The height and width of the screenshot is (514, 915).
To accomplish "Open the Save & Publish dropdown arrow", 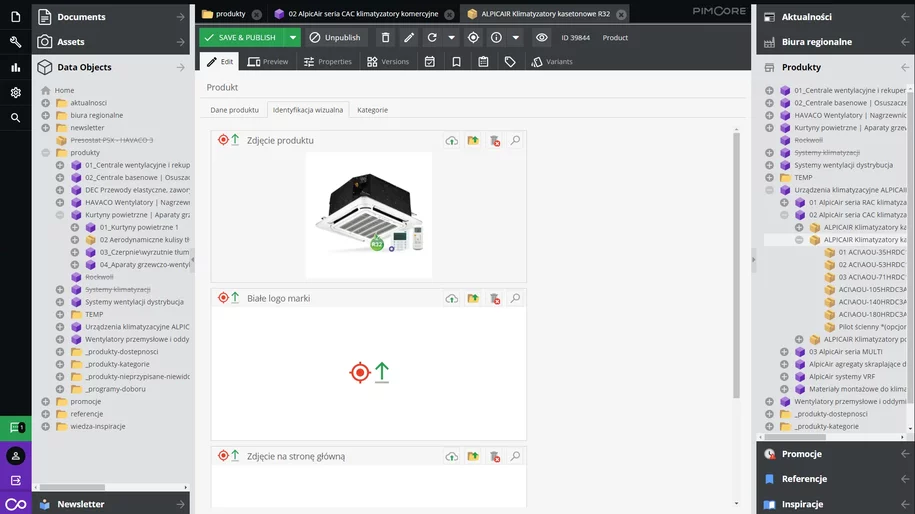I will click(x=292, y=37).
